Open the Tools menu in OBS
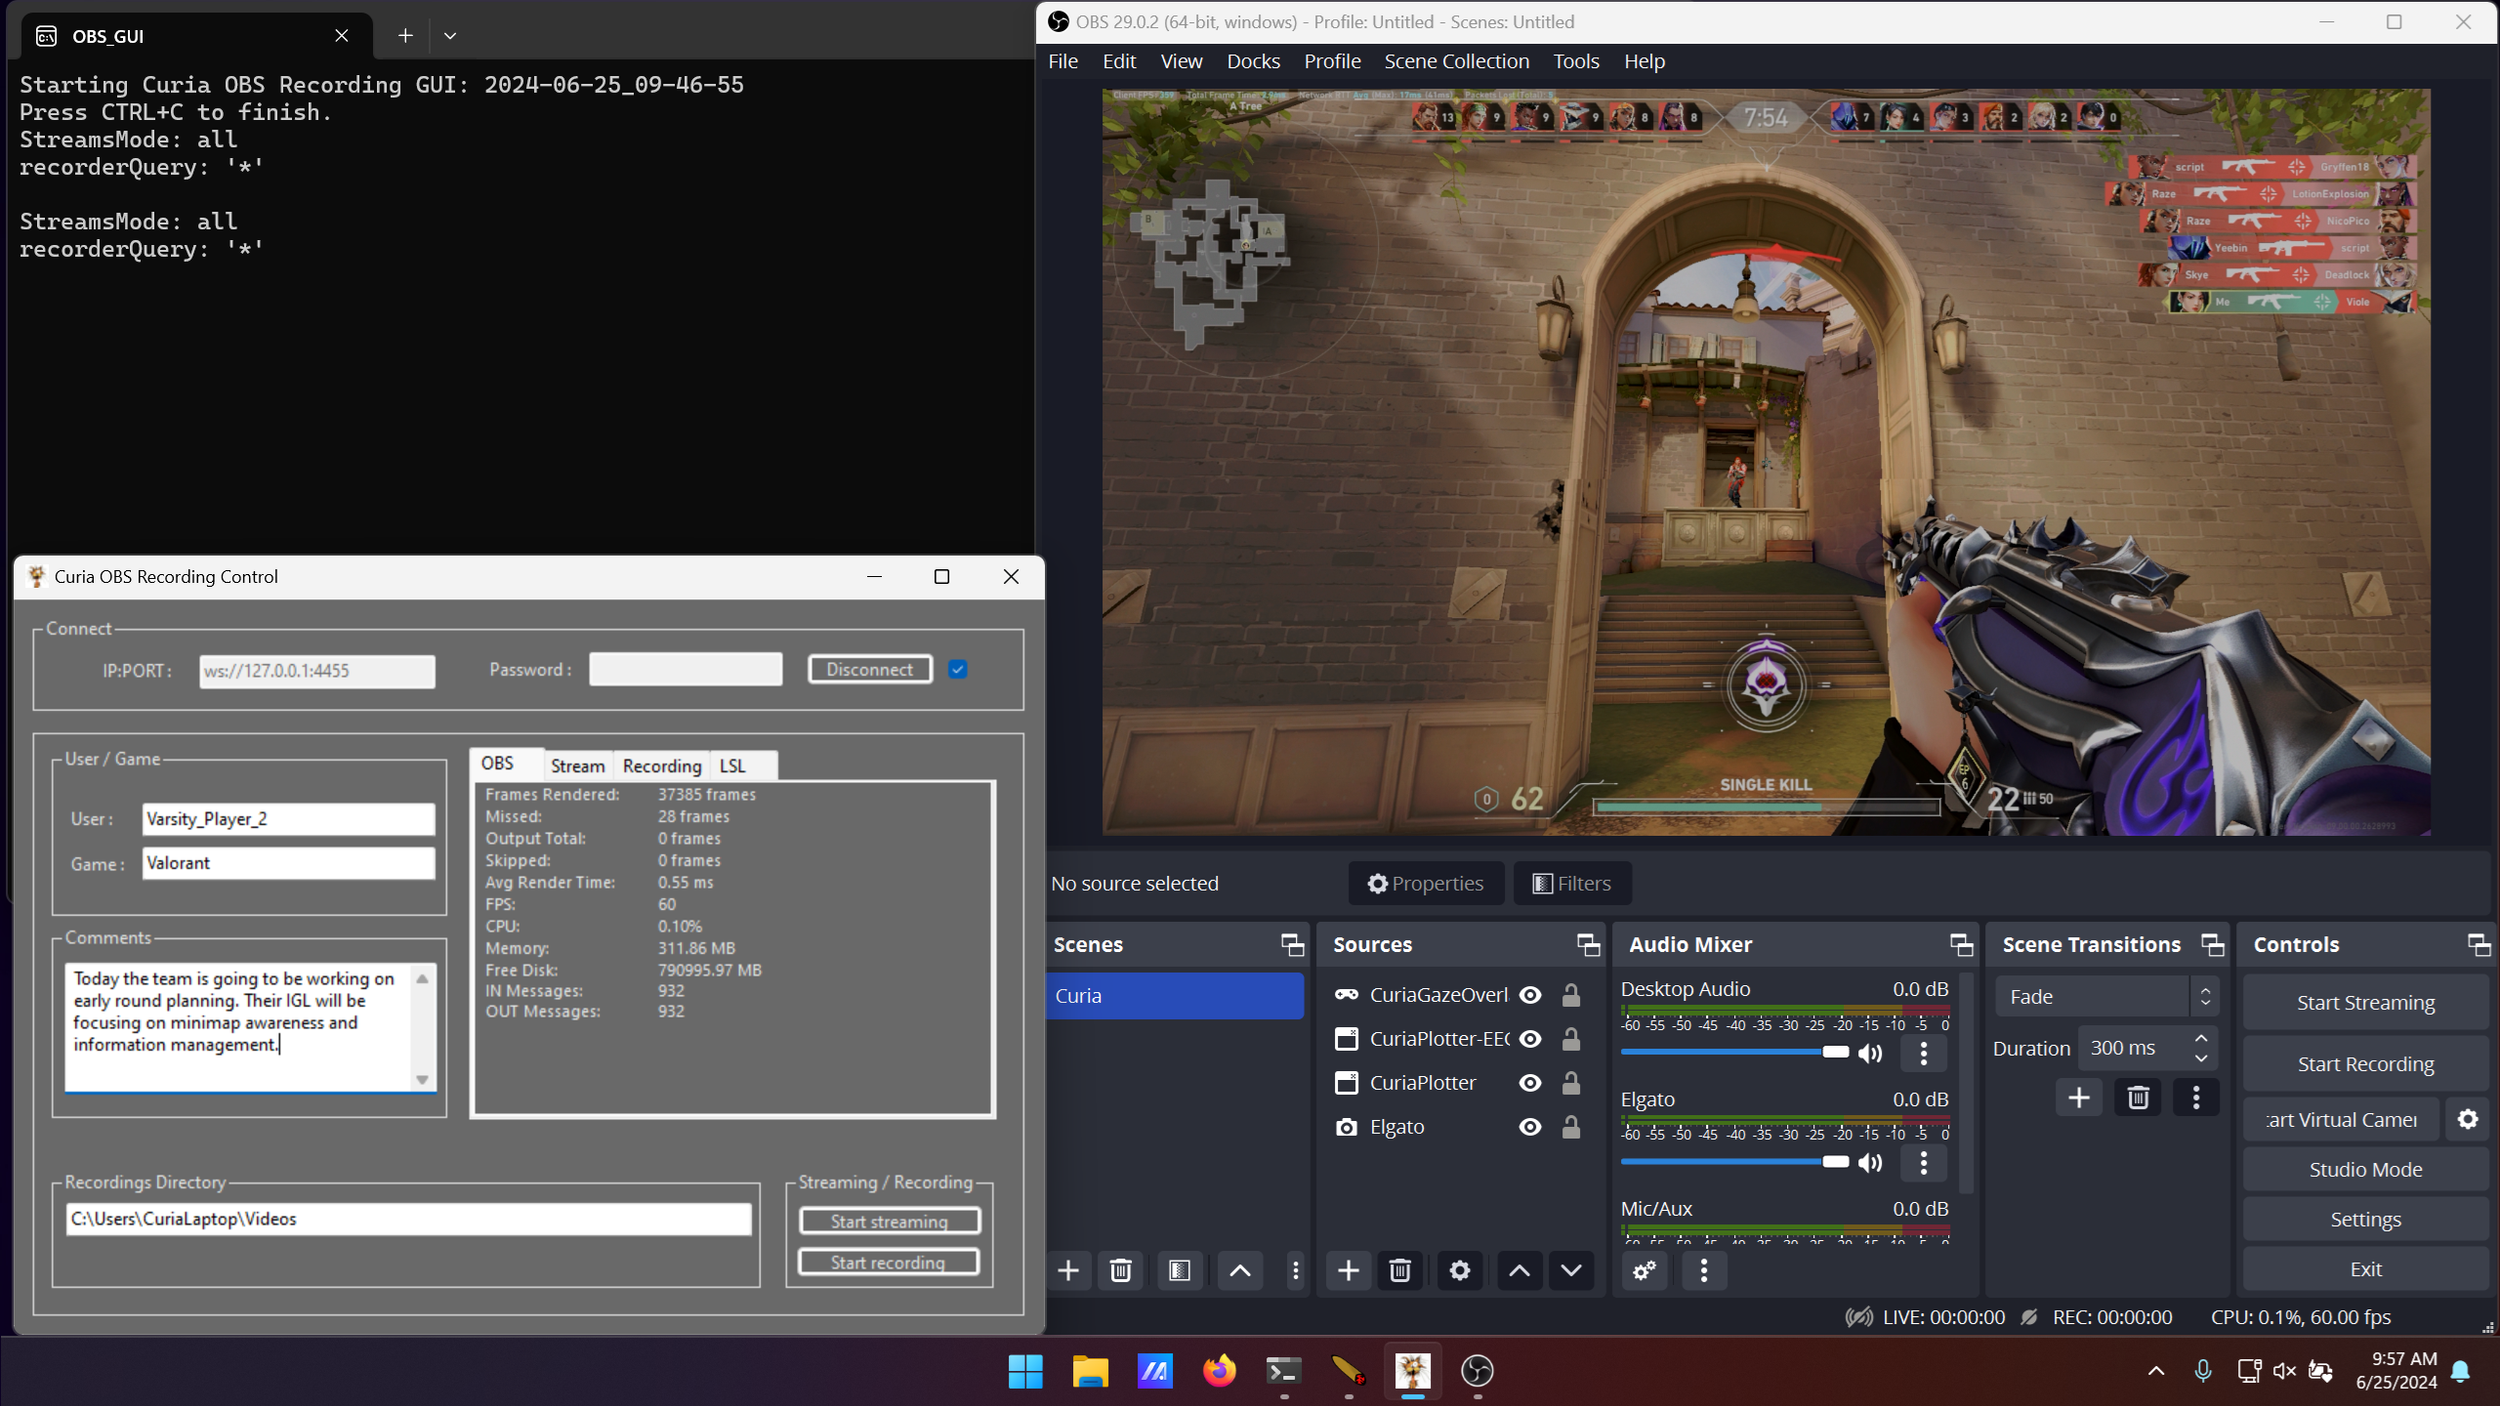The height and width of the screenshot is (1406, 2500). (1576, 61)
